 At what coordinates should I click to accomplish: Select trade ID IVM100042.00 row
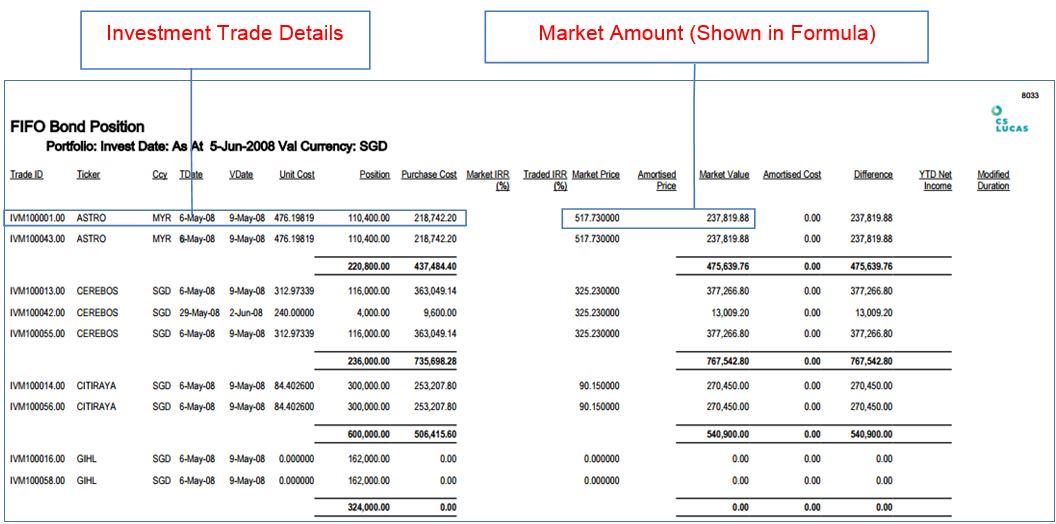tap(37, 313)
